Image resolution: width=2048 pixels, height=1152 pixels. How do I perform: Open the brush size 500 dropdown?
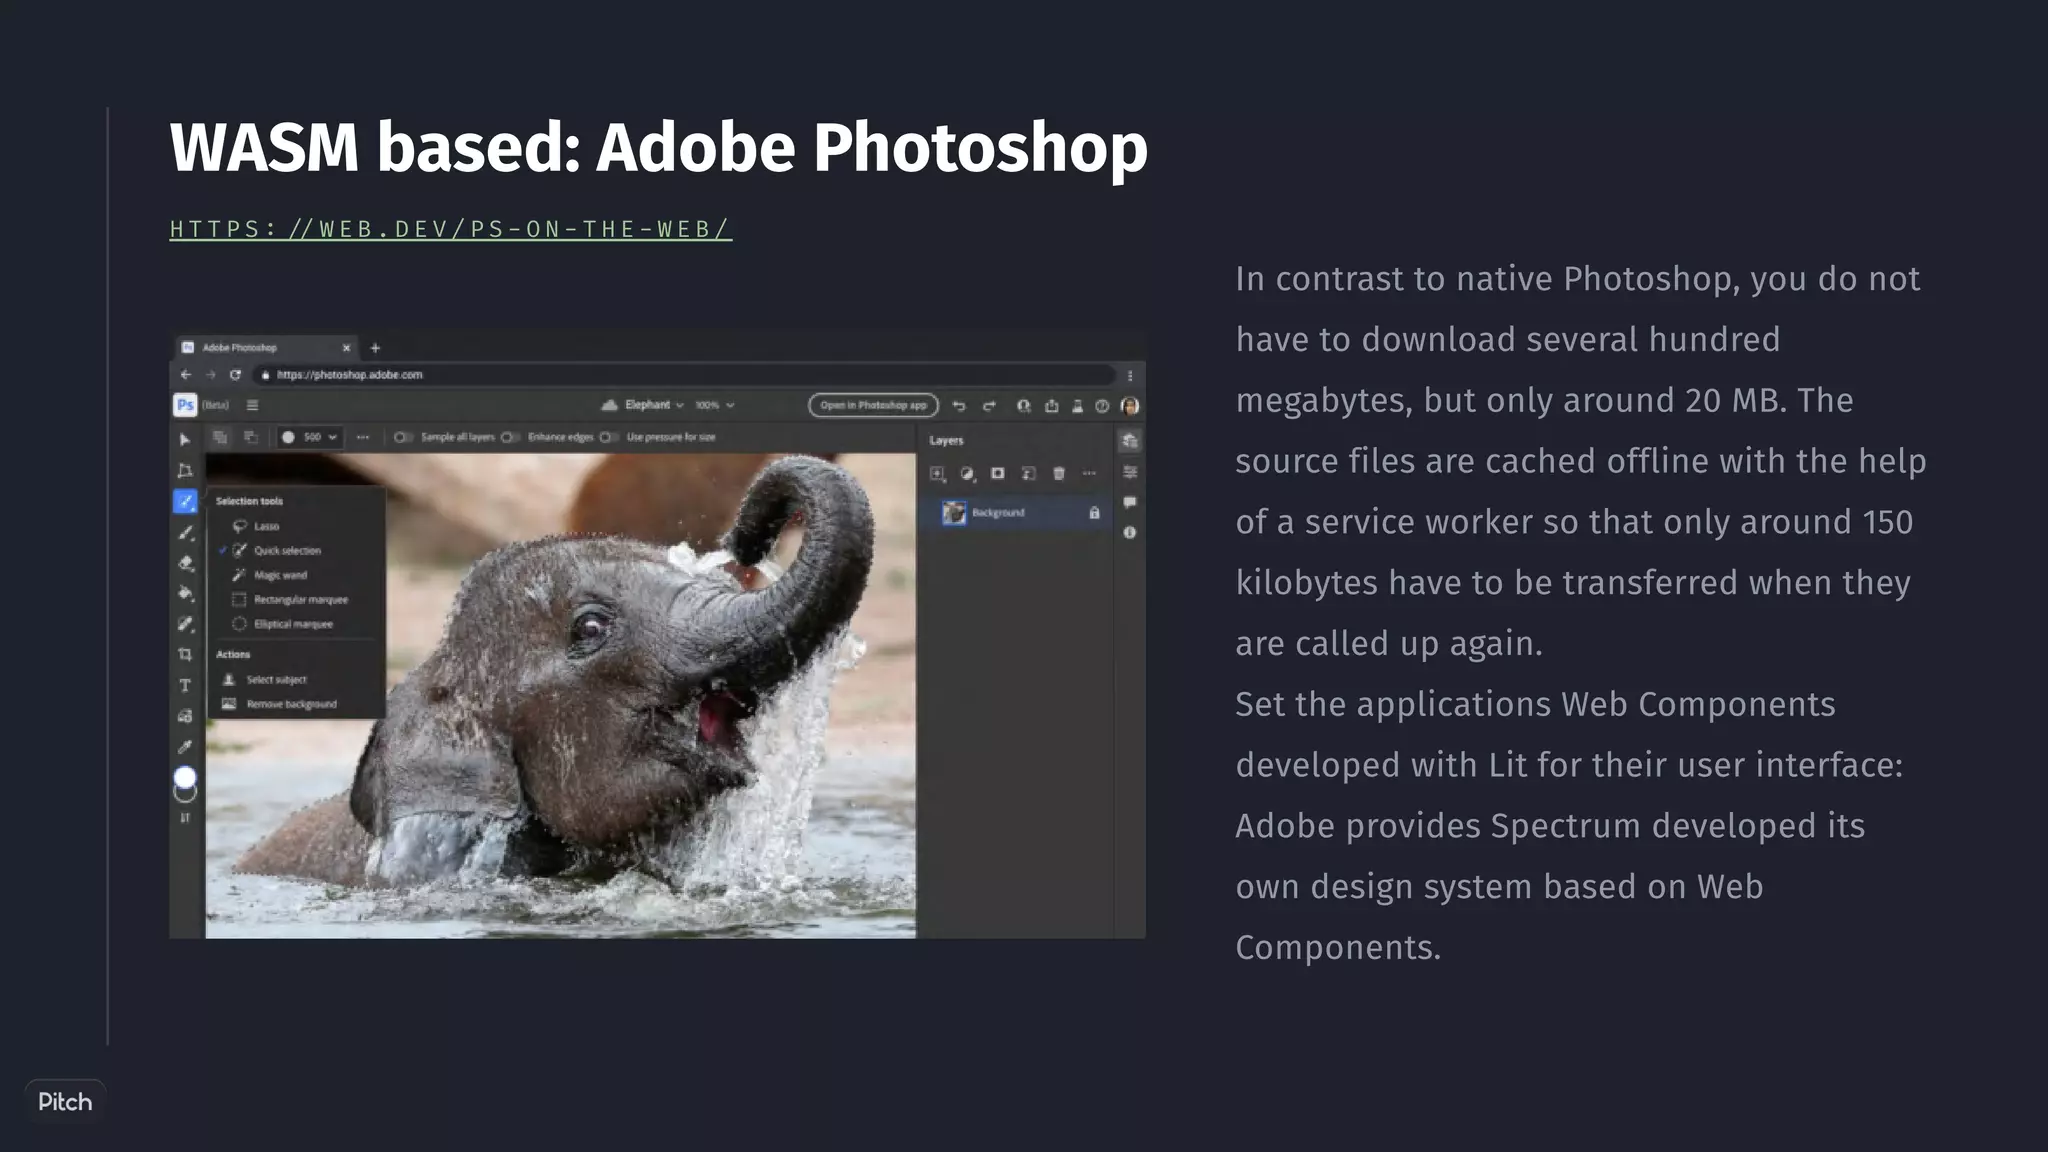click(310, 437)
